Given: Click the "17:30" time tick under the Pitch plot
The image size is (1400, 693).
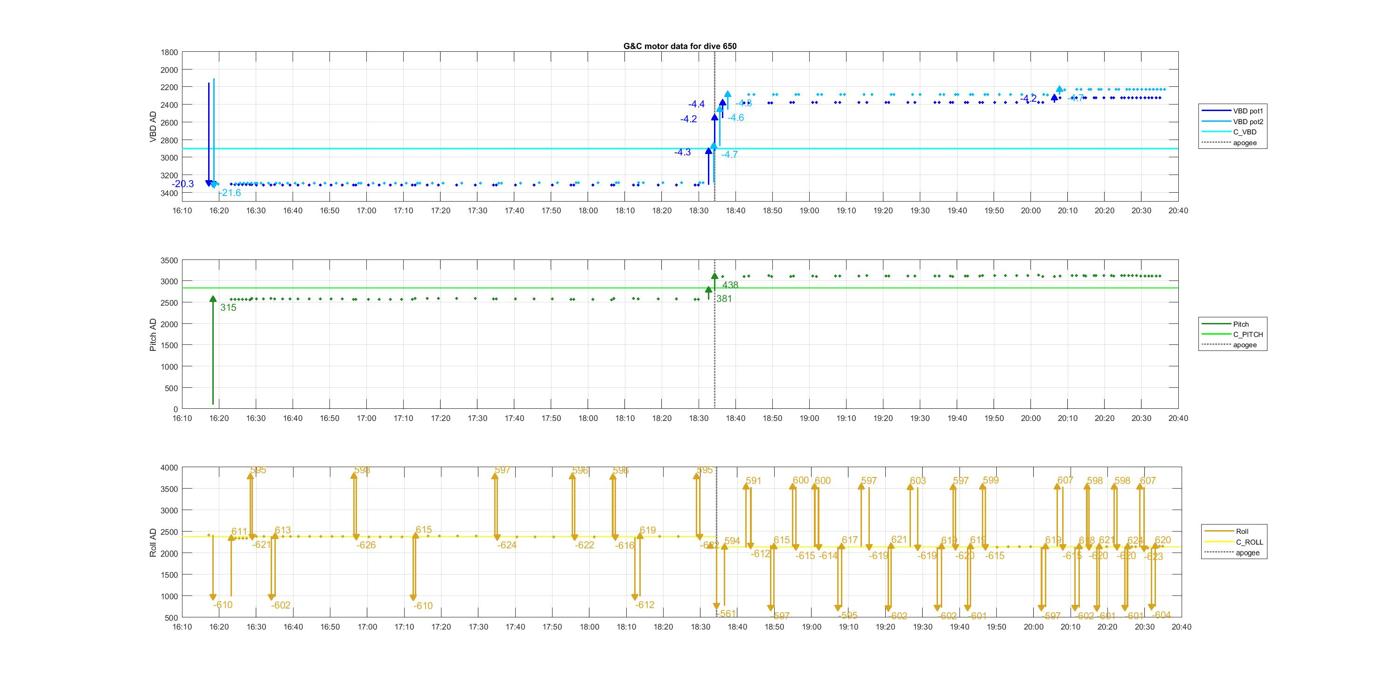Looking at the screenshot, I should [477, 419].
